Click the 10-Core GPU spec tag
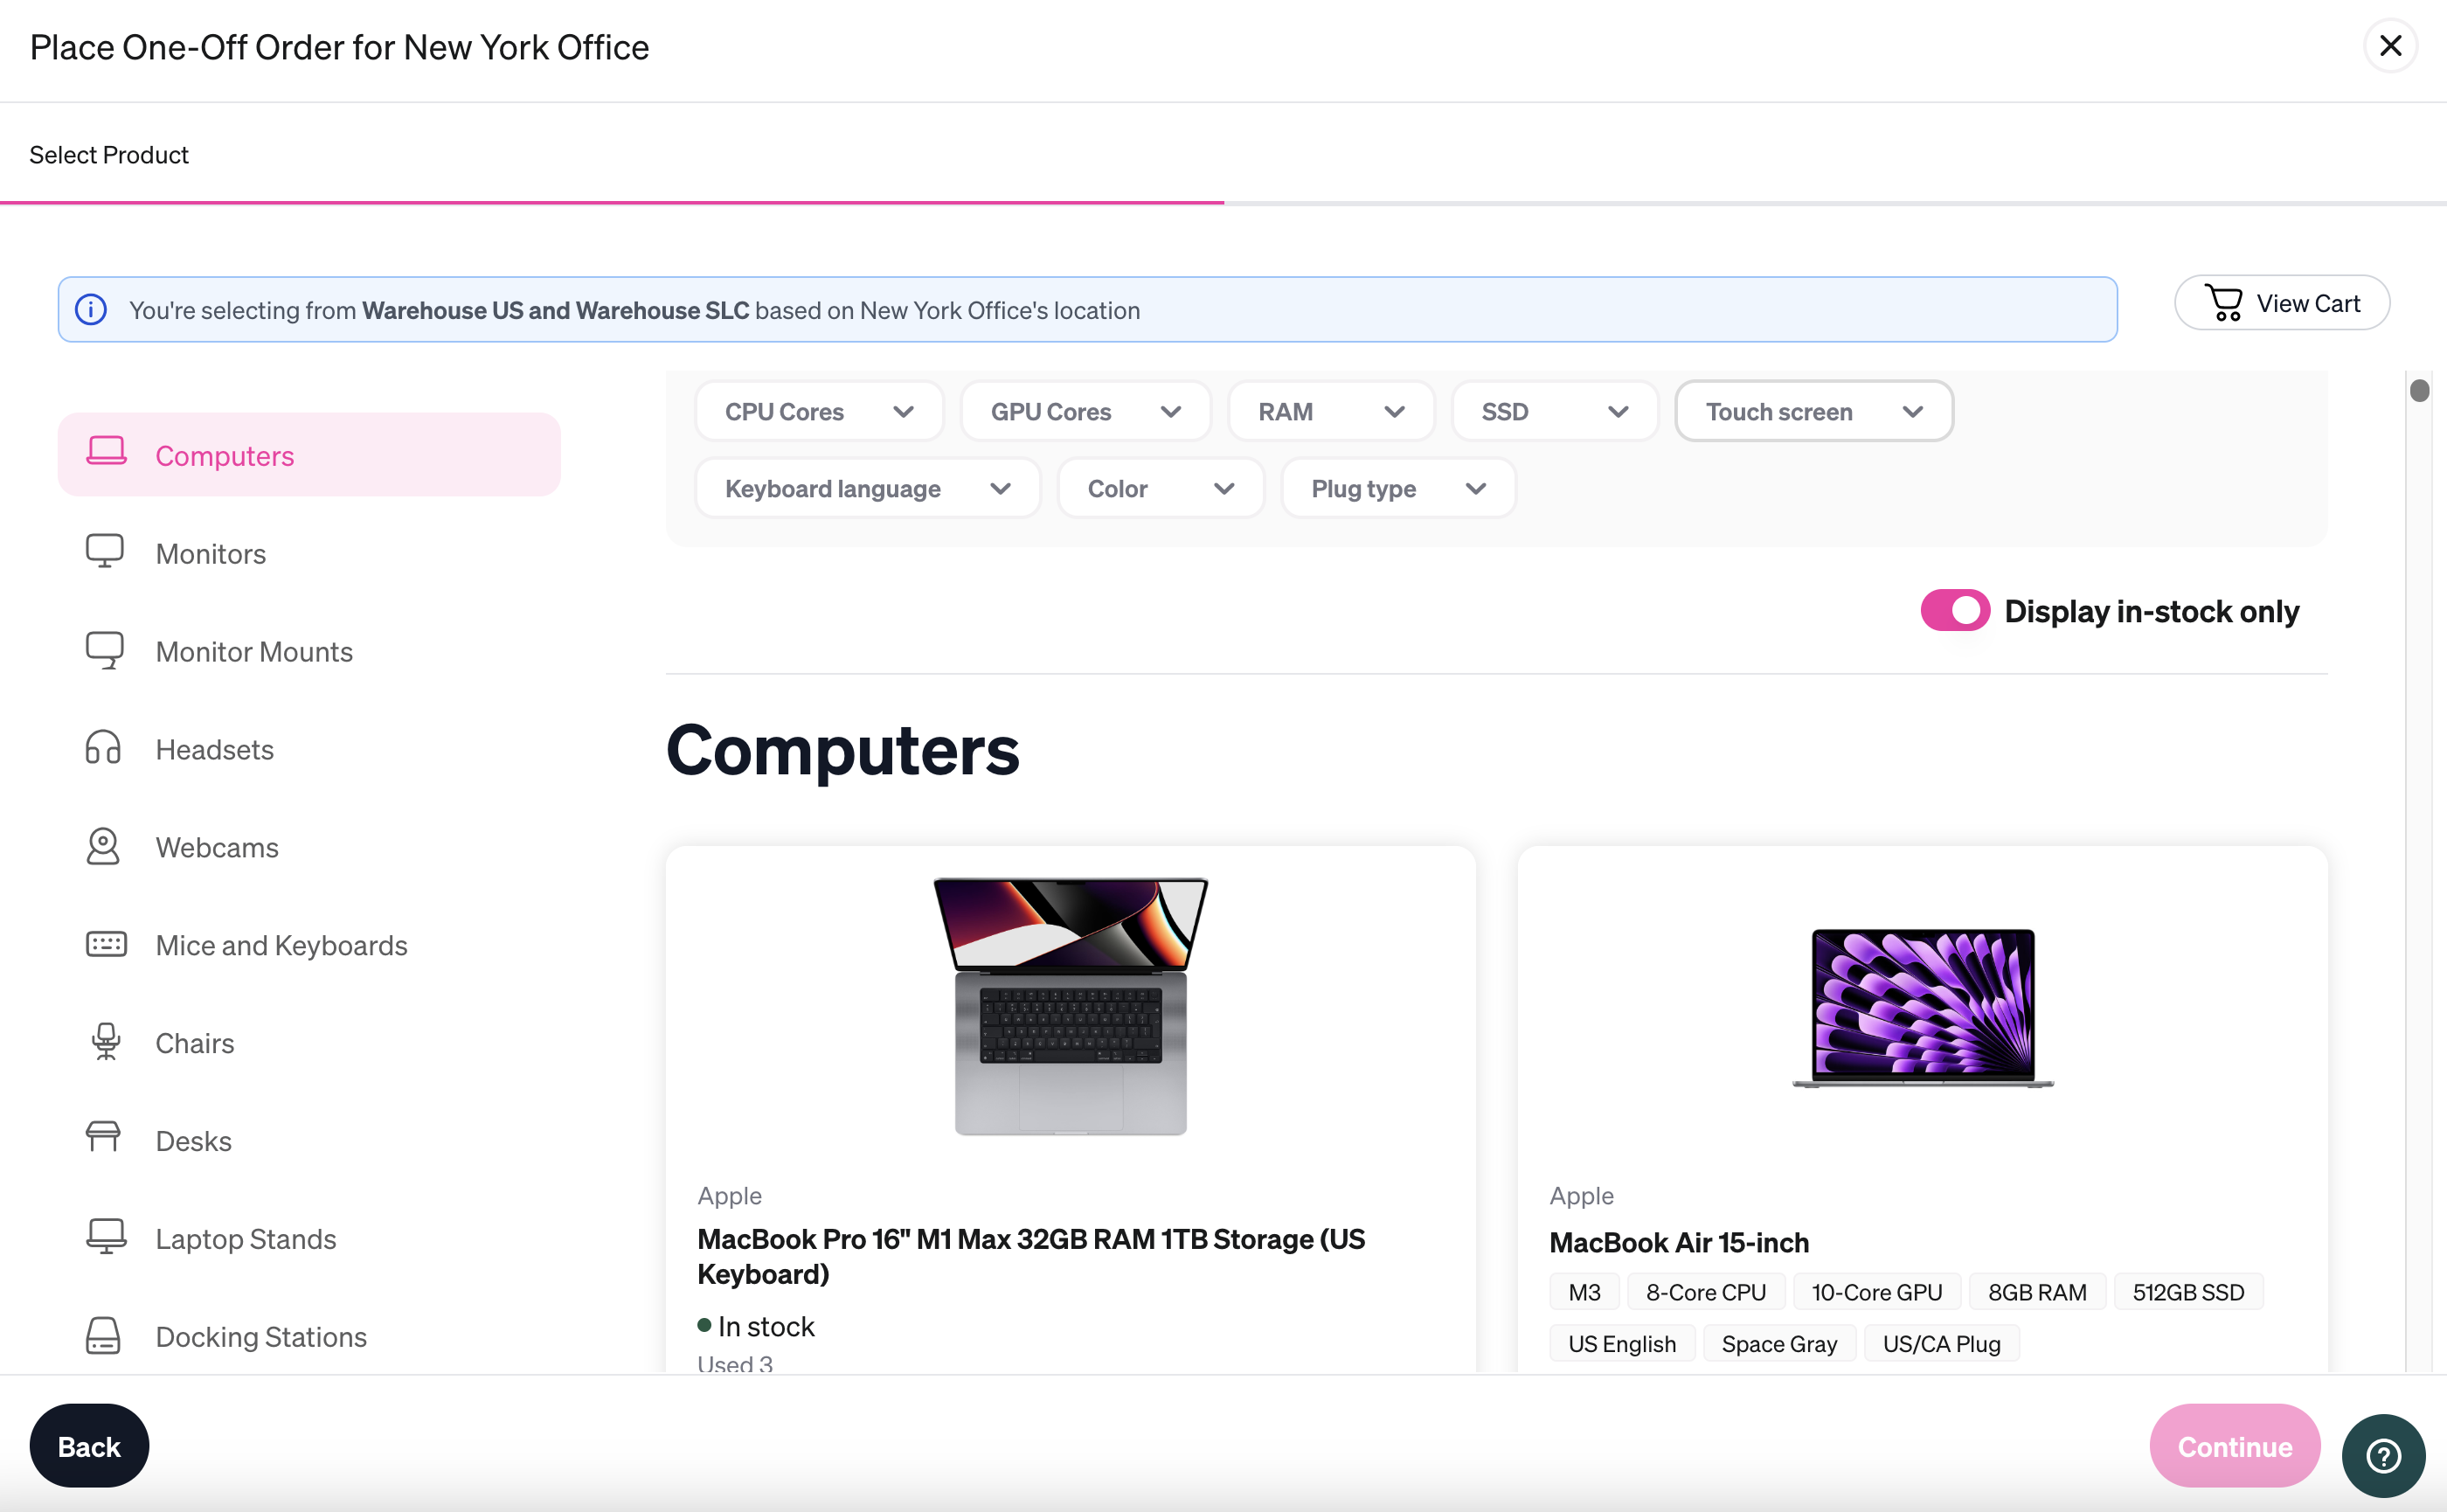 tap(1877, 1292)
